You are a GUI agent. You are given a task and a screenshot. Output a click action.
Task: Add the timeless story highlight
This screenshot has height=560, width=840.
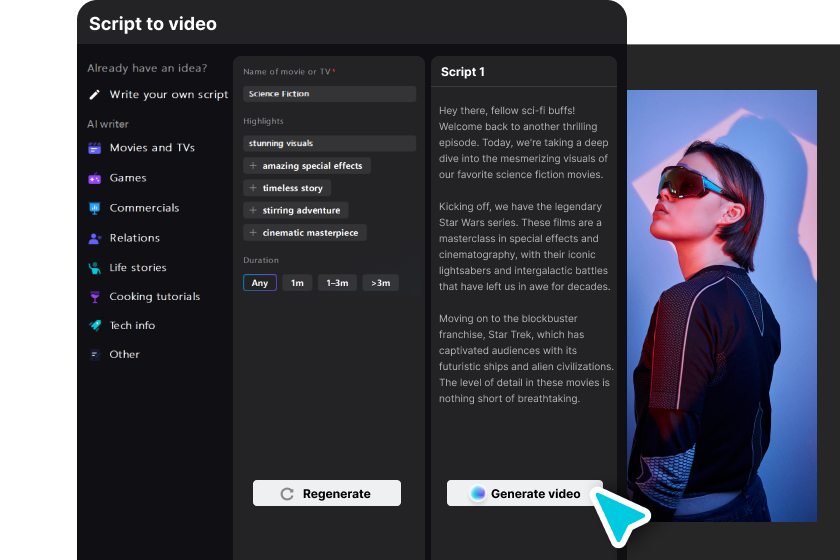287,188
